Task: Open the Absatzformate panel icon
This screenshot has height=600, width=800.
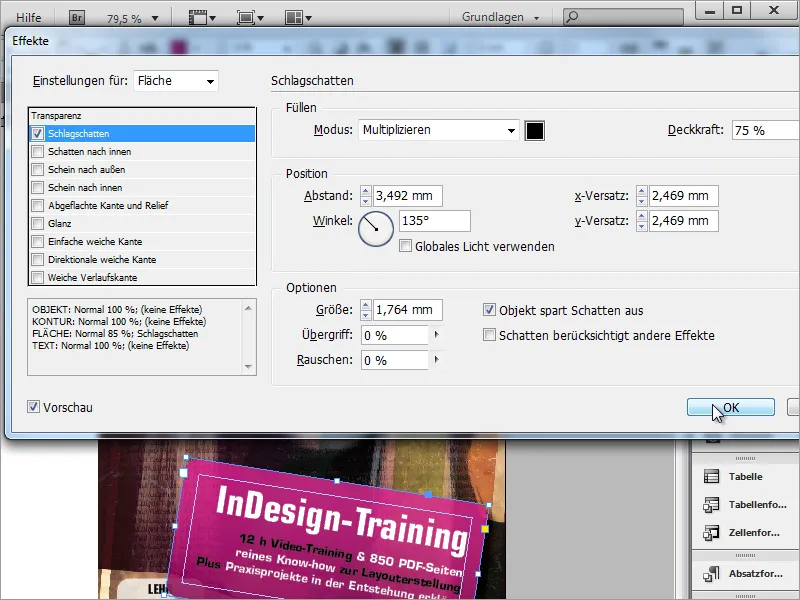Action: 711,574
